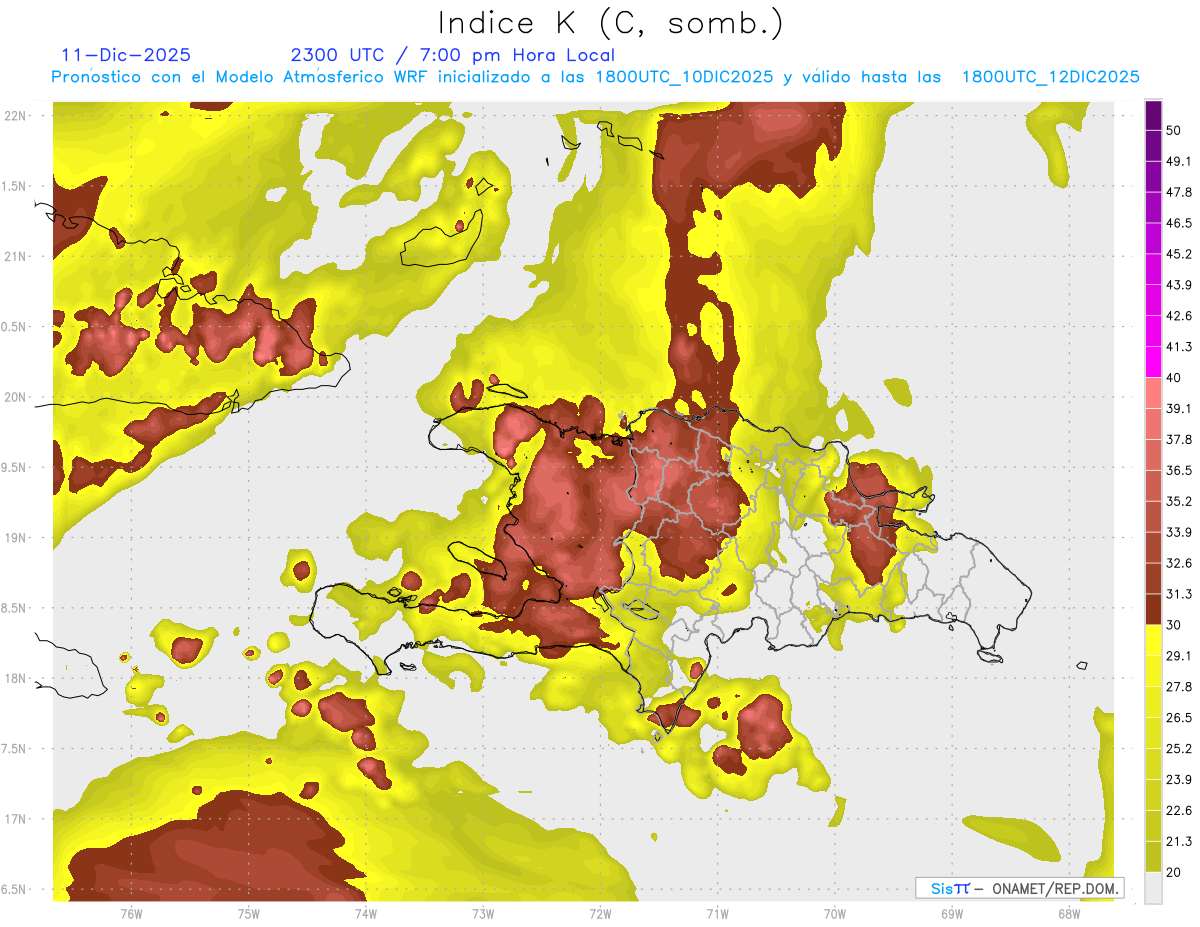Click the color bar label "41.3"
The width and height of the screenshot is (1200, 927).
click(x=1179, y=347)
